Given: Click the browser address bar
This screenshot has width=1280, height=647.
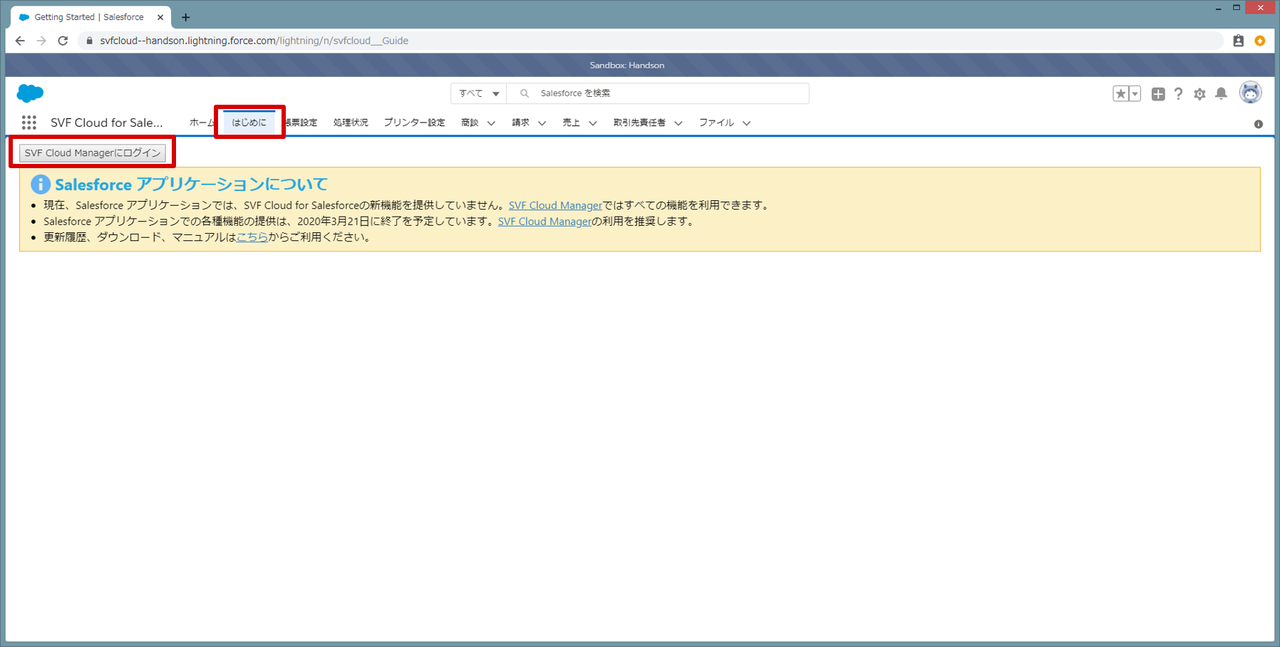Looking at the screenshot, I should 650,41.
